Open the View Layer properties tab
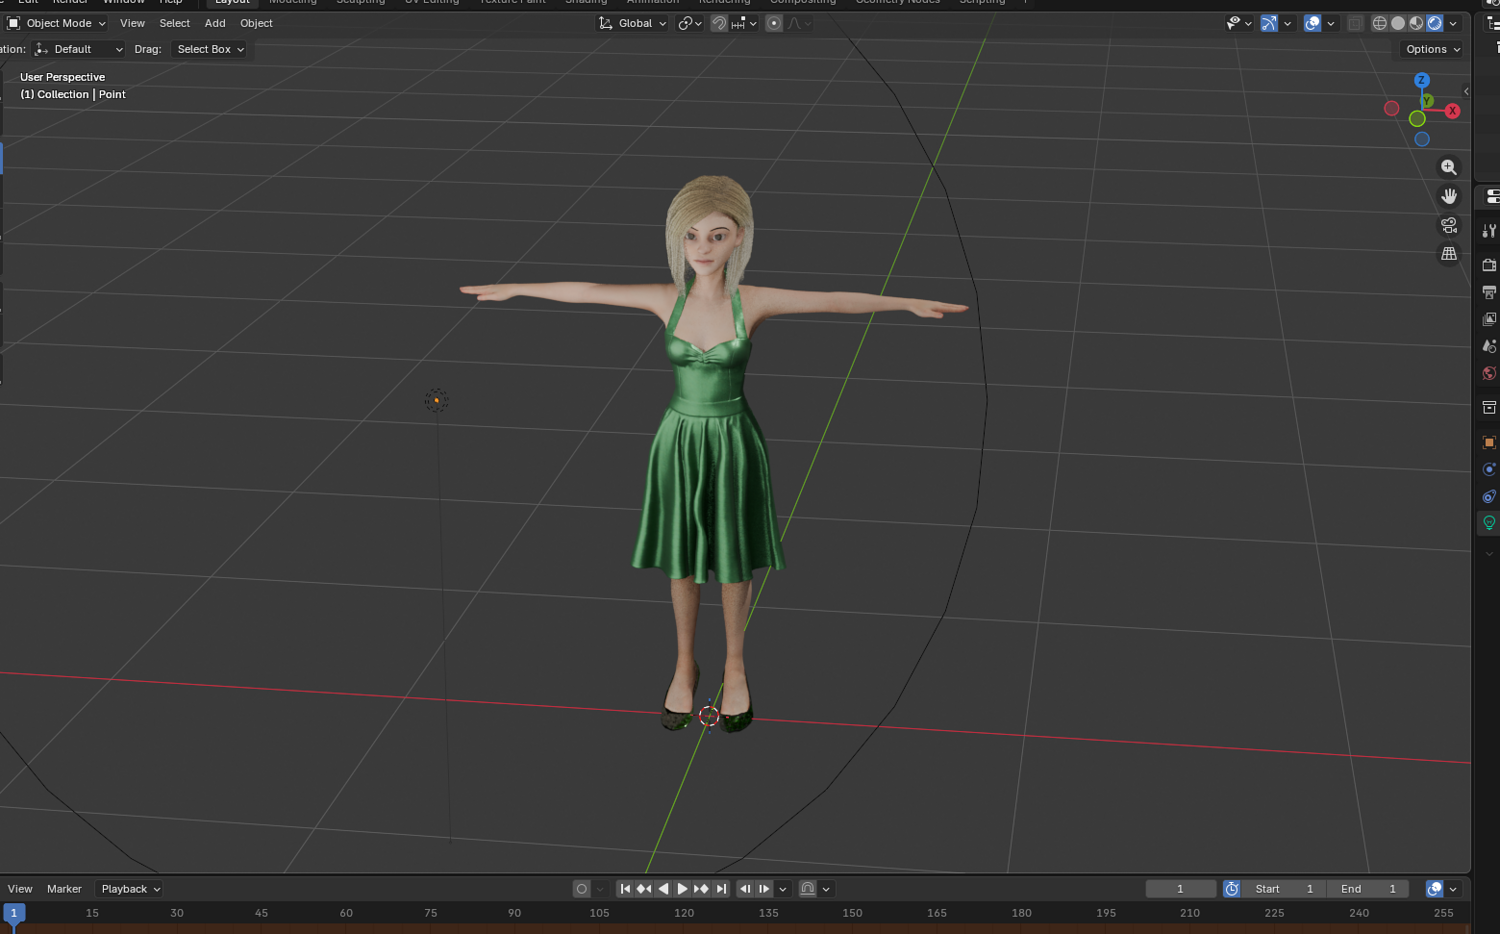This screenshot has height=934, width=1500. click(x=1489, y=319)
